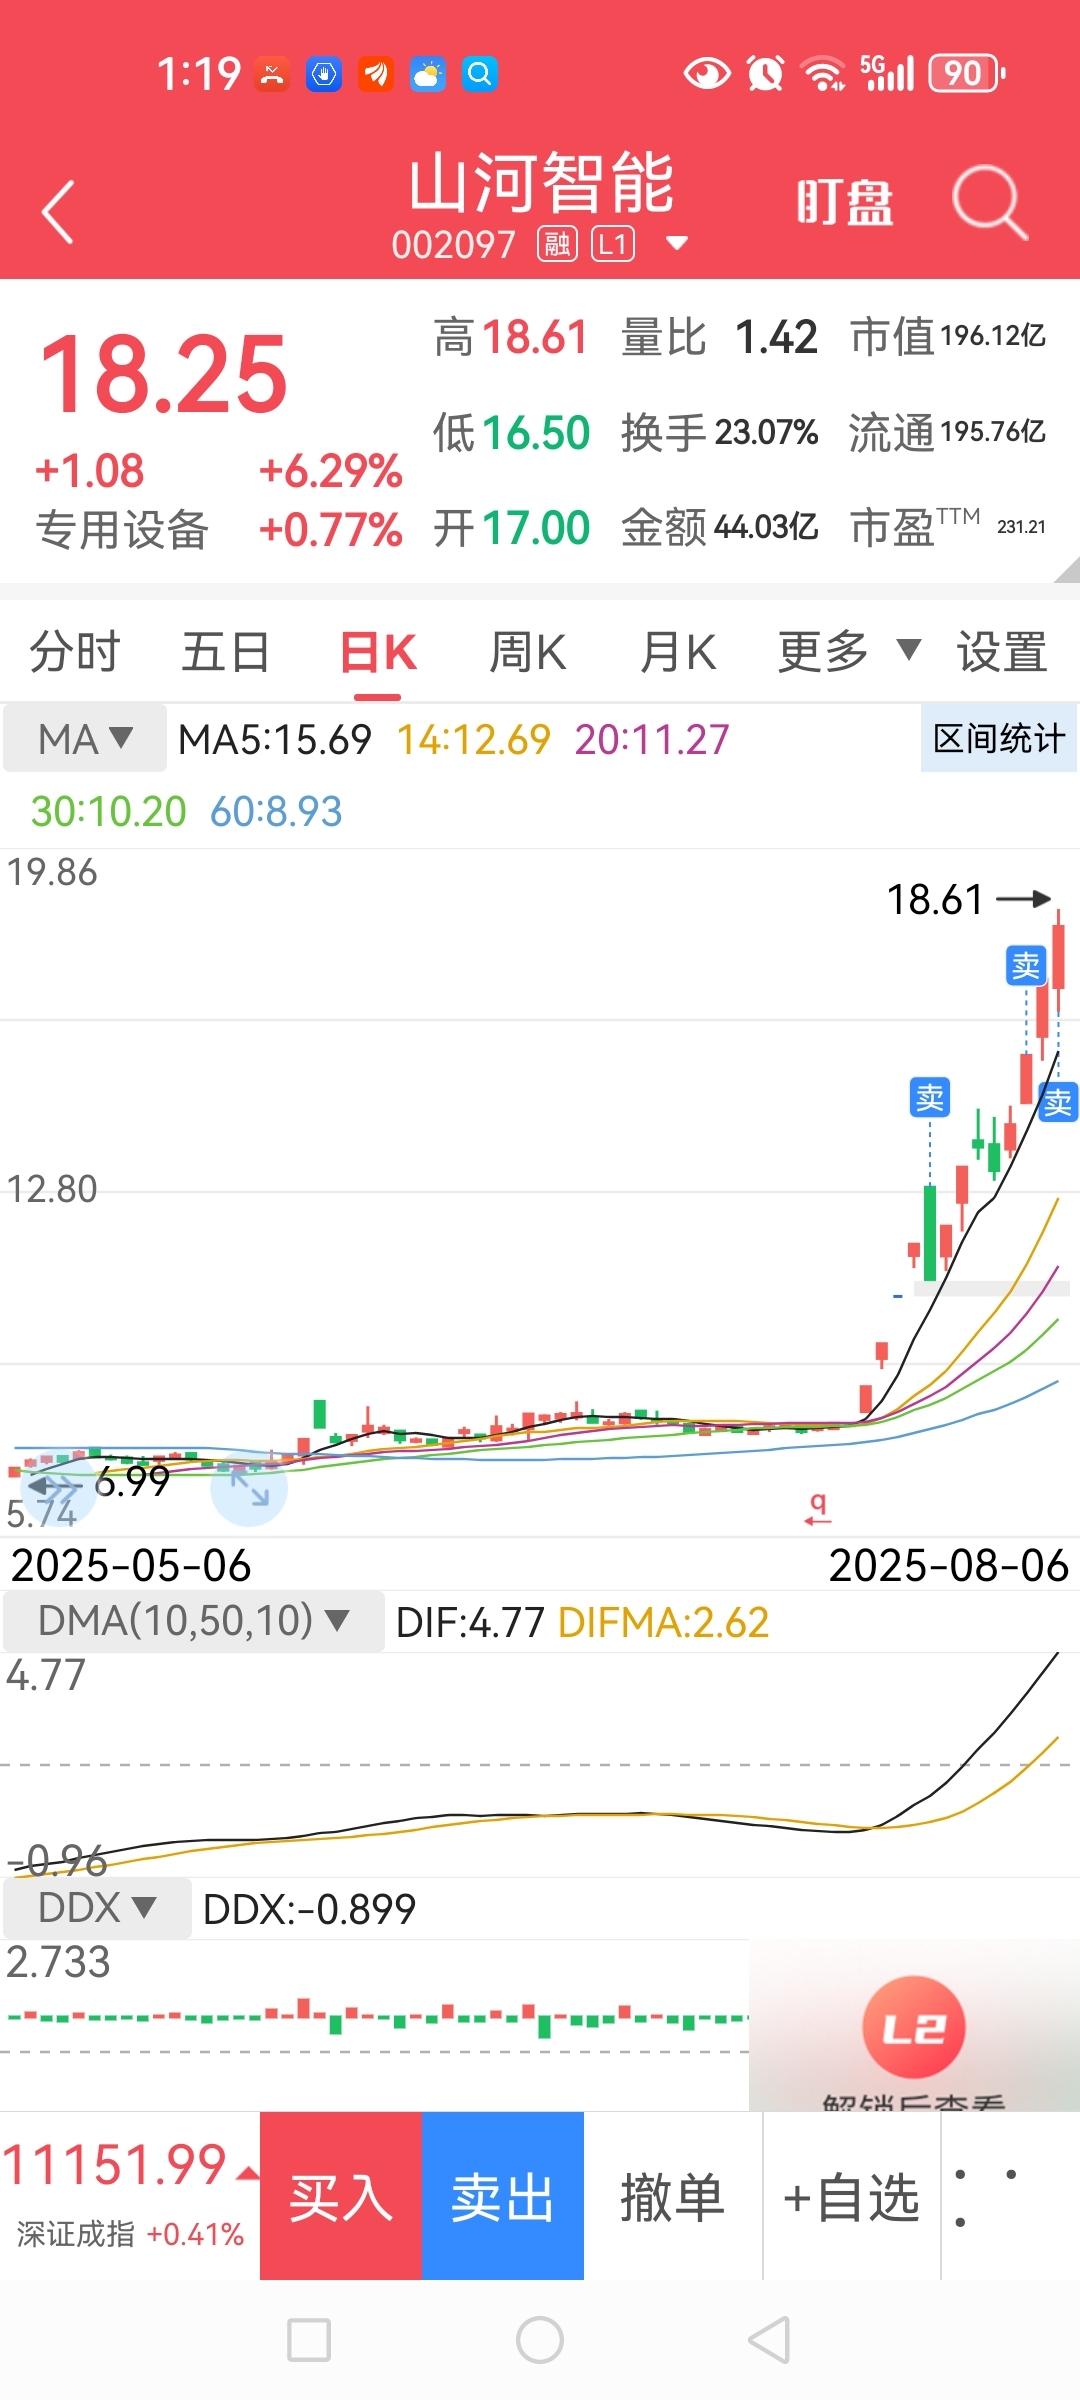The image size is (1080, 2400).
Task: Expand stock code dropdown triangle
Action: tap(677, 243)
